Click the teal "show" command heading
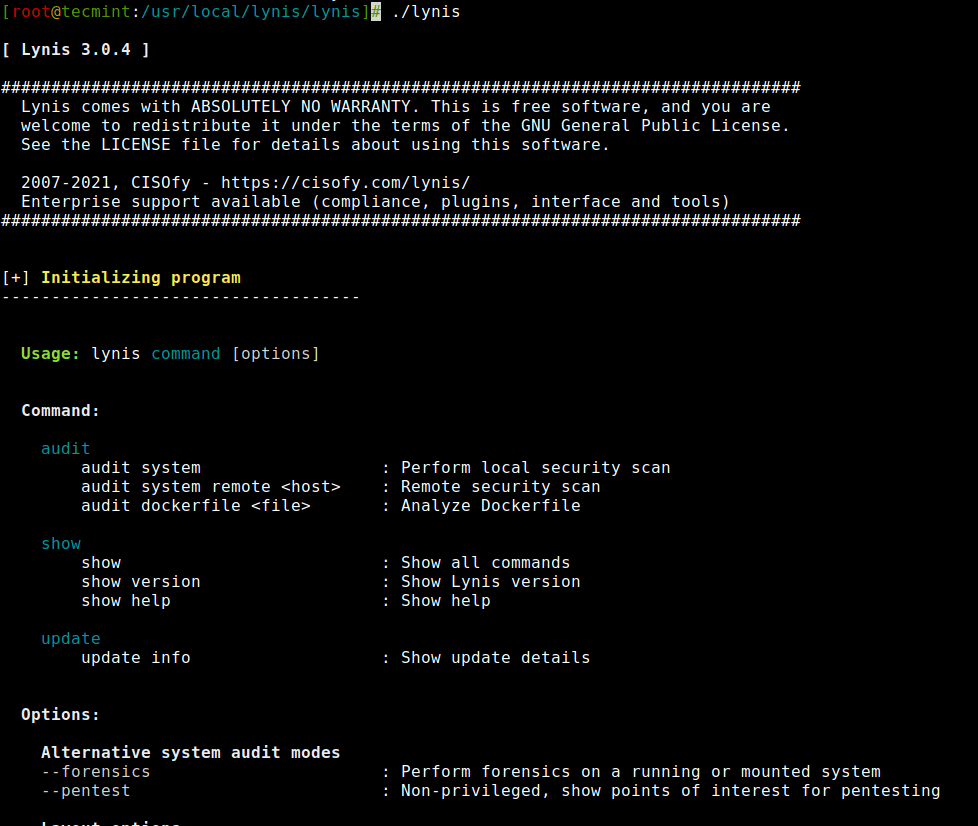 pos(61,544)
